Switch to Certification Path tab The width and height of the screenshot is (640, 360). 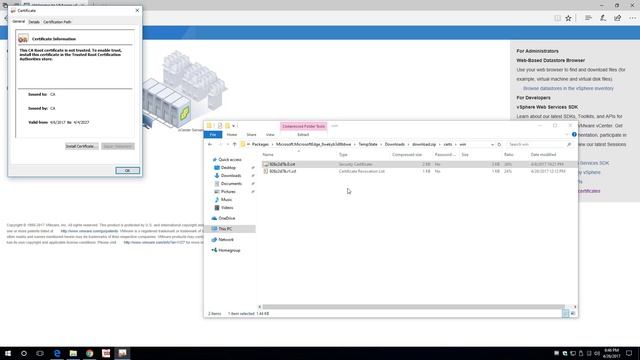tap(57, 22)
